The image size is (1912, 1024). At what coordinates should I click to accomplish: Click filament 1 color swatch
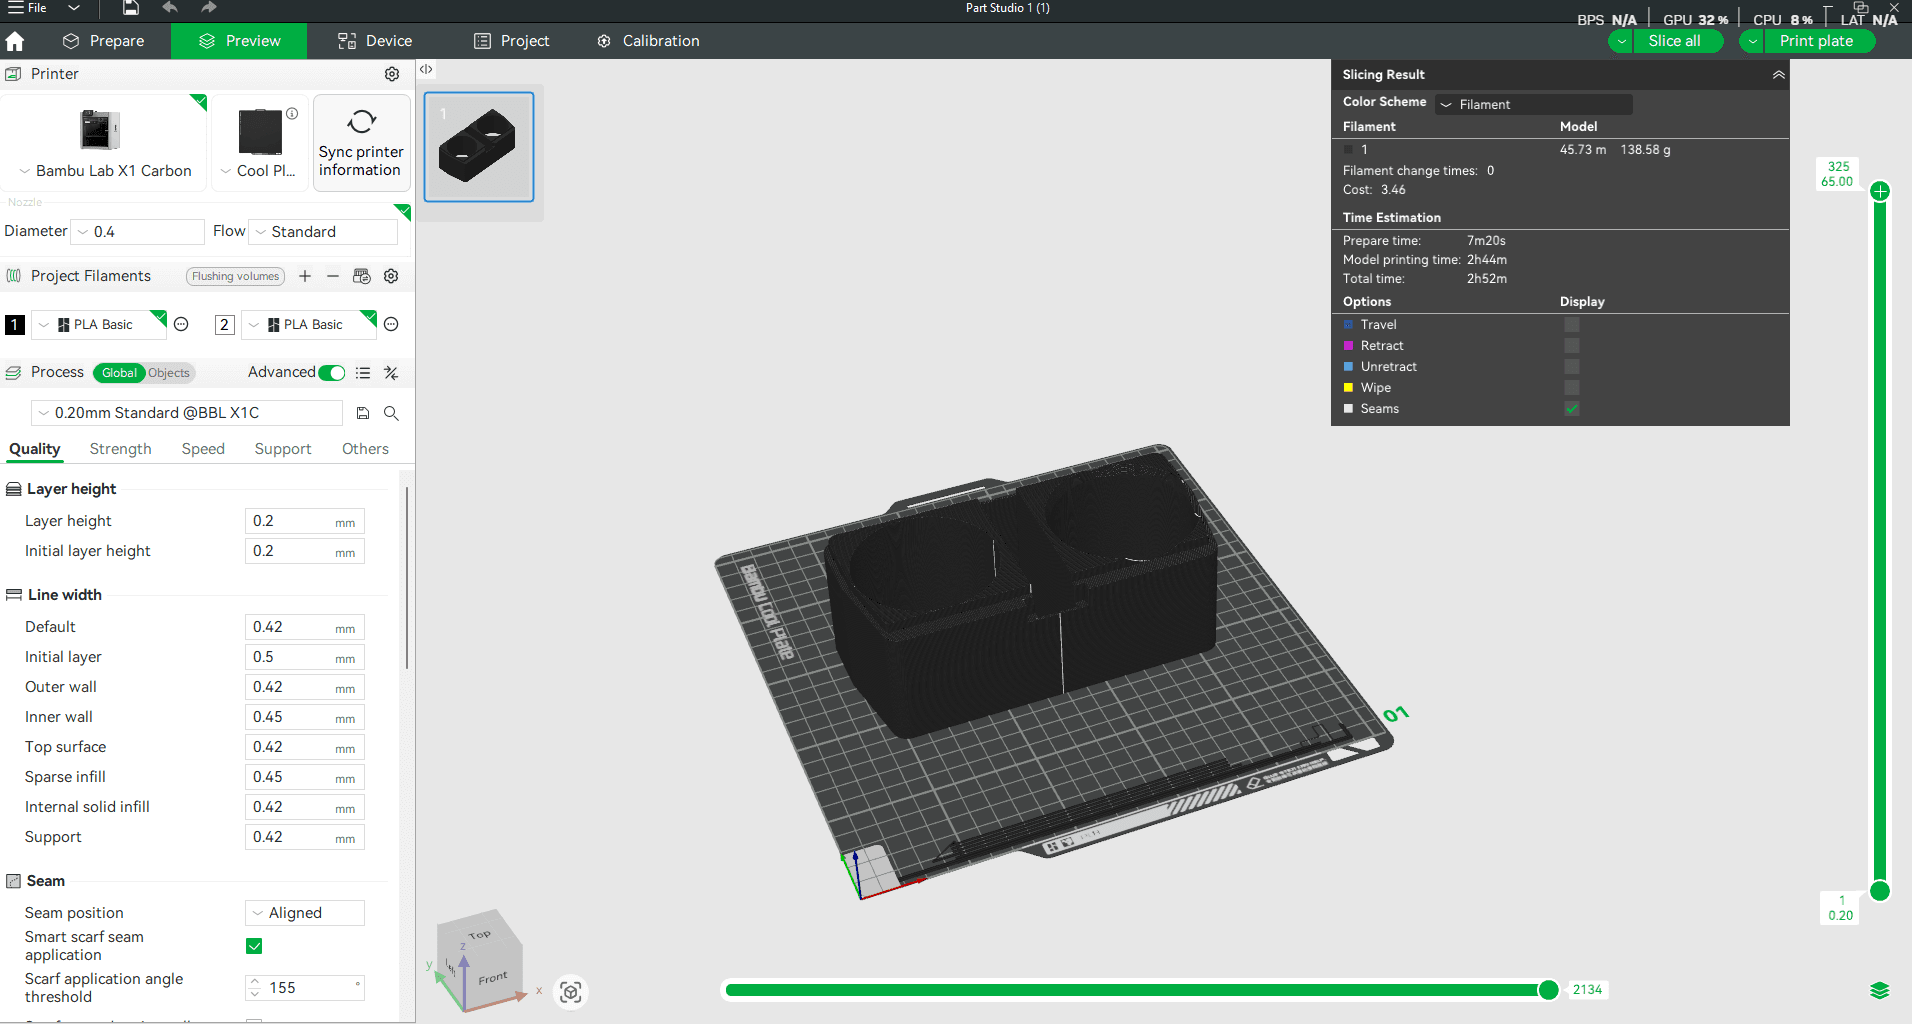[x=15, y=325]
